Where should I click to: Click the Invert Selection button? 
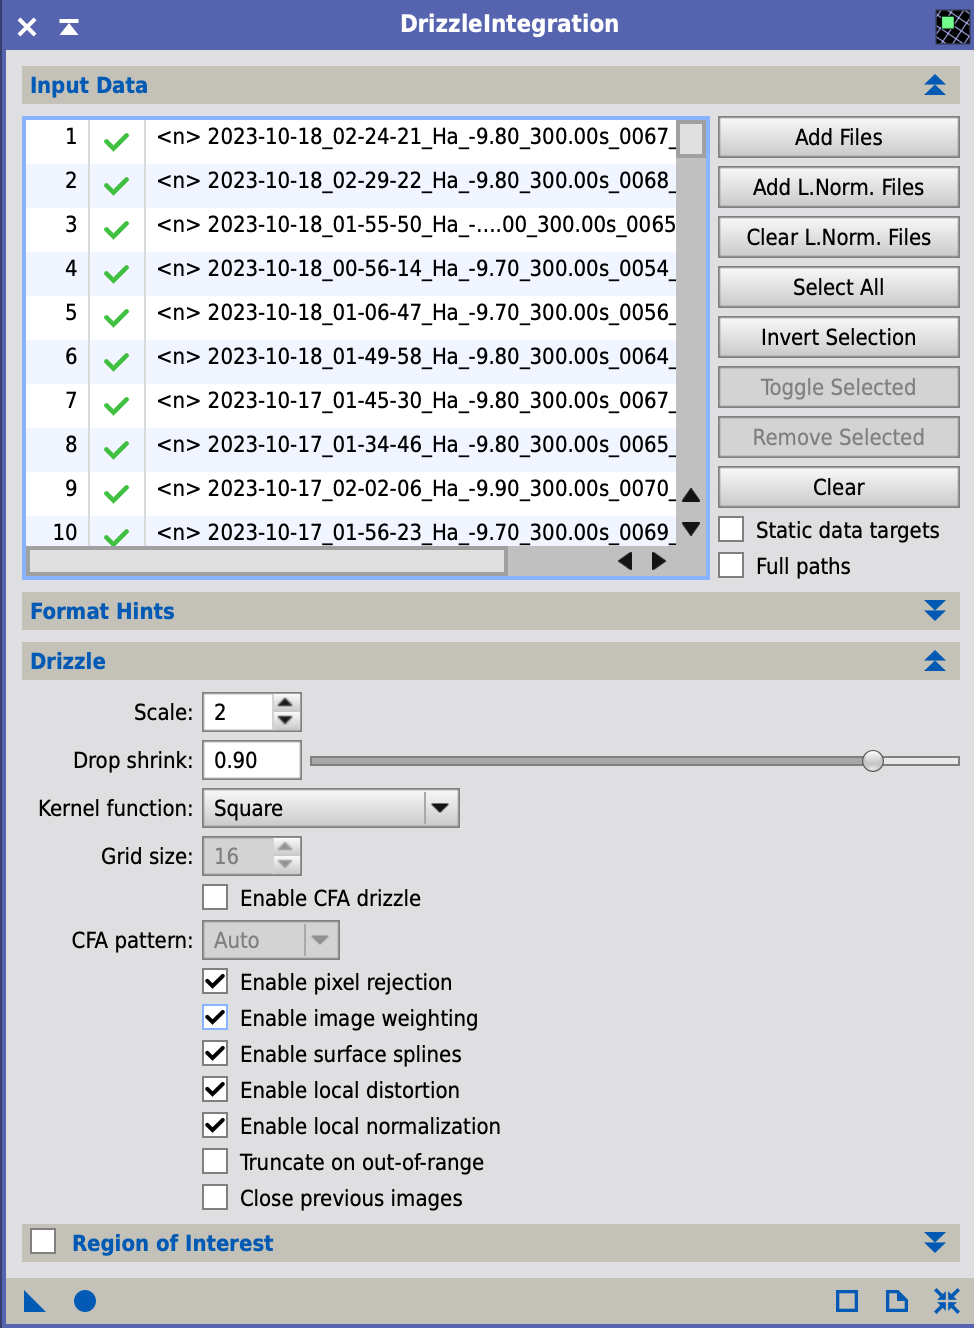point(839,337)
